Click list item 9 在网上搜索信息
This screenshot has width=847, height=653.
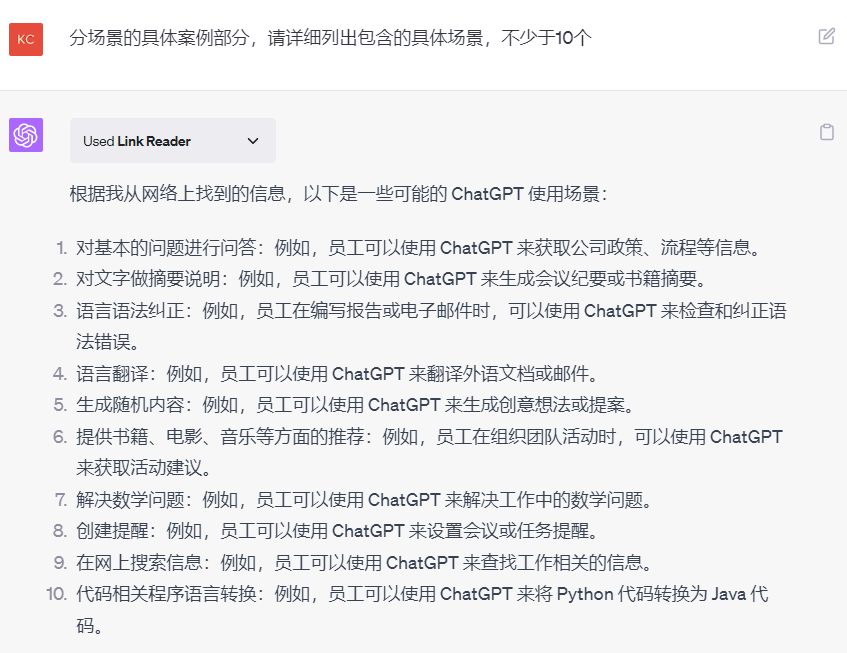coord(365,563)
